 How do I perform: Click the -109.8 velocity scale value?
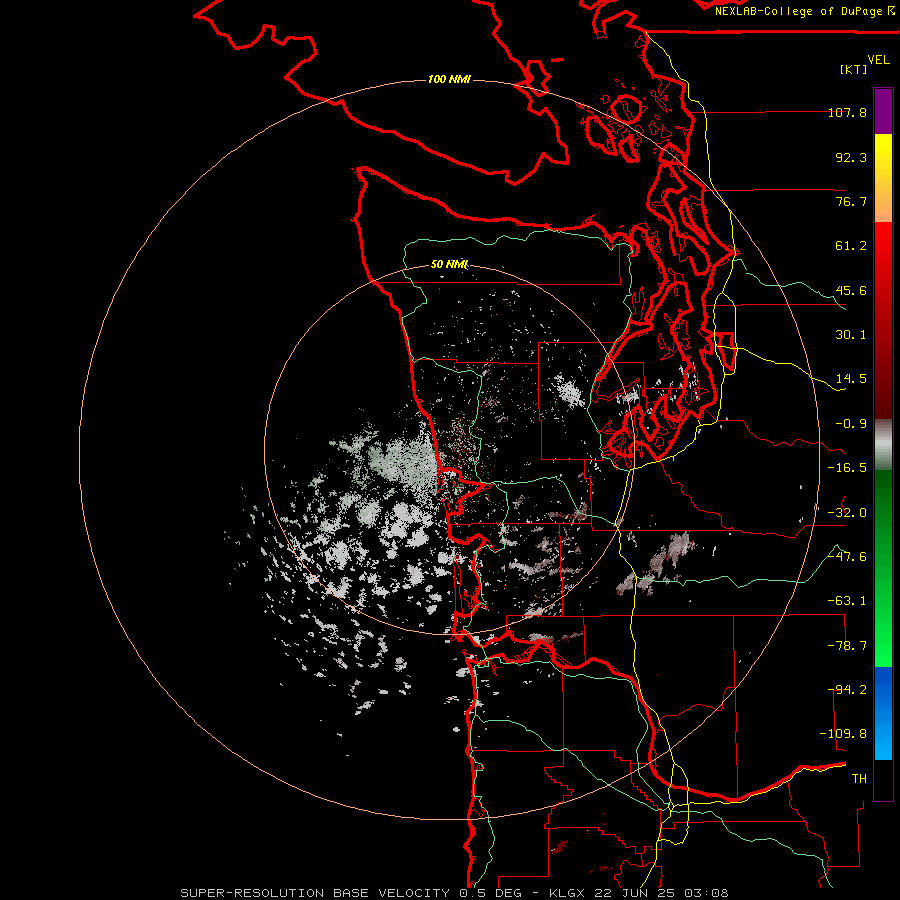click(843, 734)
